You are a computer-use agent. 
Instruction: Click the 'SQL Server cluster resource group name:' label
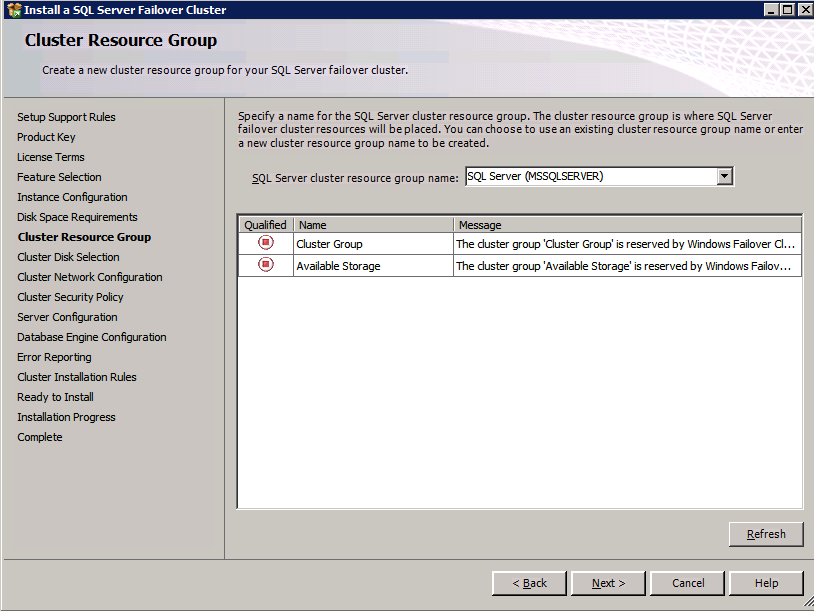click(355, 178)
